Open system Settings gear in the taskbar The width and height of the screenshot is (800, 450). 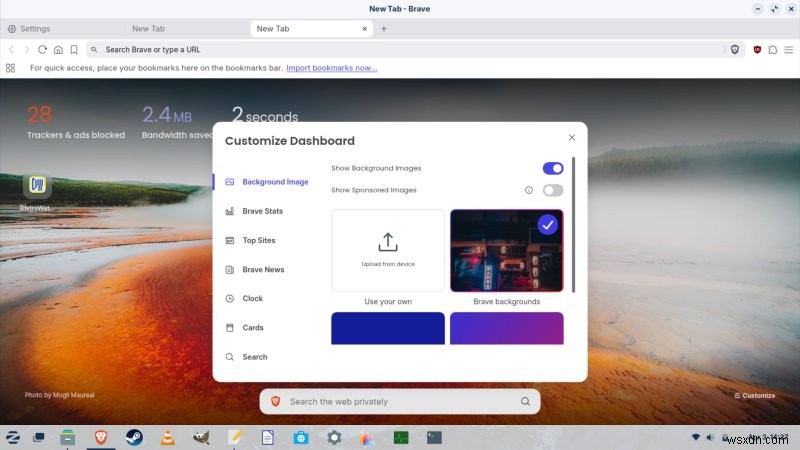(x=334, y=437)
